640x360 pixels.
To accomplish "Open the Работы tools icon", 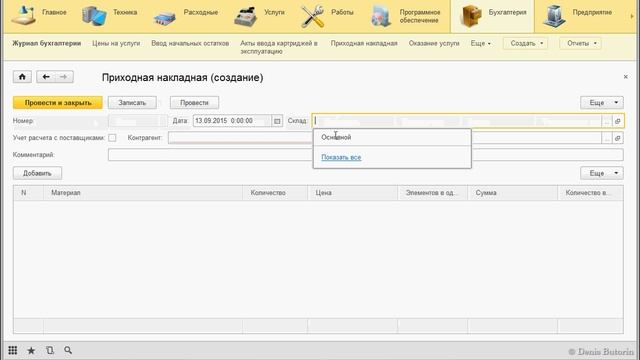I will tap(313, 16).
